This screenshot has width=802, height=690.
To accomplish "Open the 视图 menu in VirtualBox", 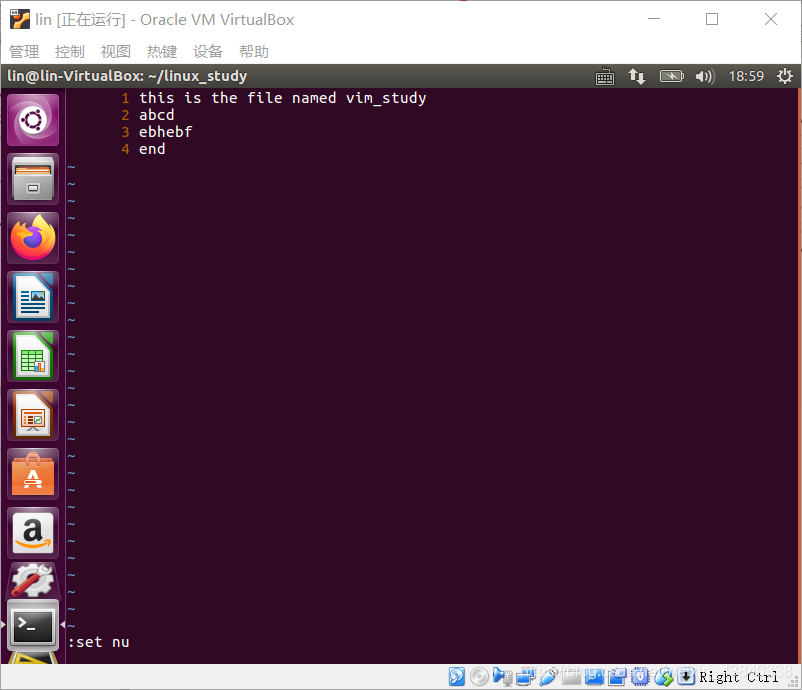I will 115,51.
